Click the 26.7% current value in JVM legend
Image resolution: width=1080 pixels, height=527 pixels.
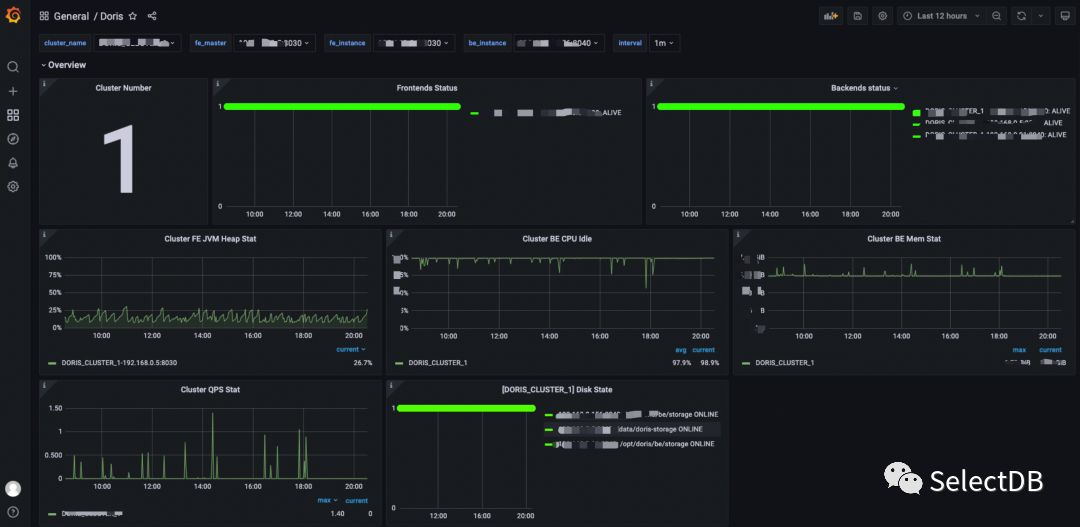coord(362,362)
